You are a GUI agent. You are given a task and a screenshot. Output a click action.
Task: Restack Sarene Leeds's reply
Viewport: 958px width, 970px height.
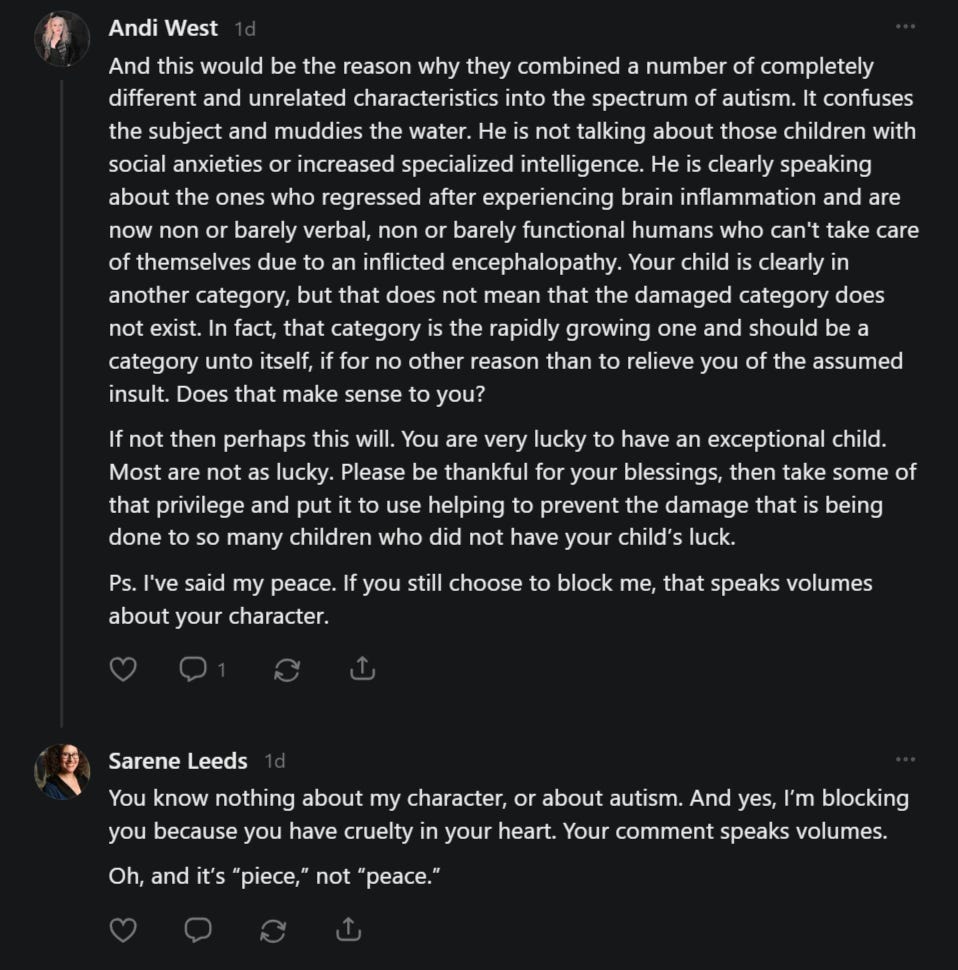pos(273,931)
